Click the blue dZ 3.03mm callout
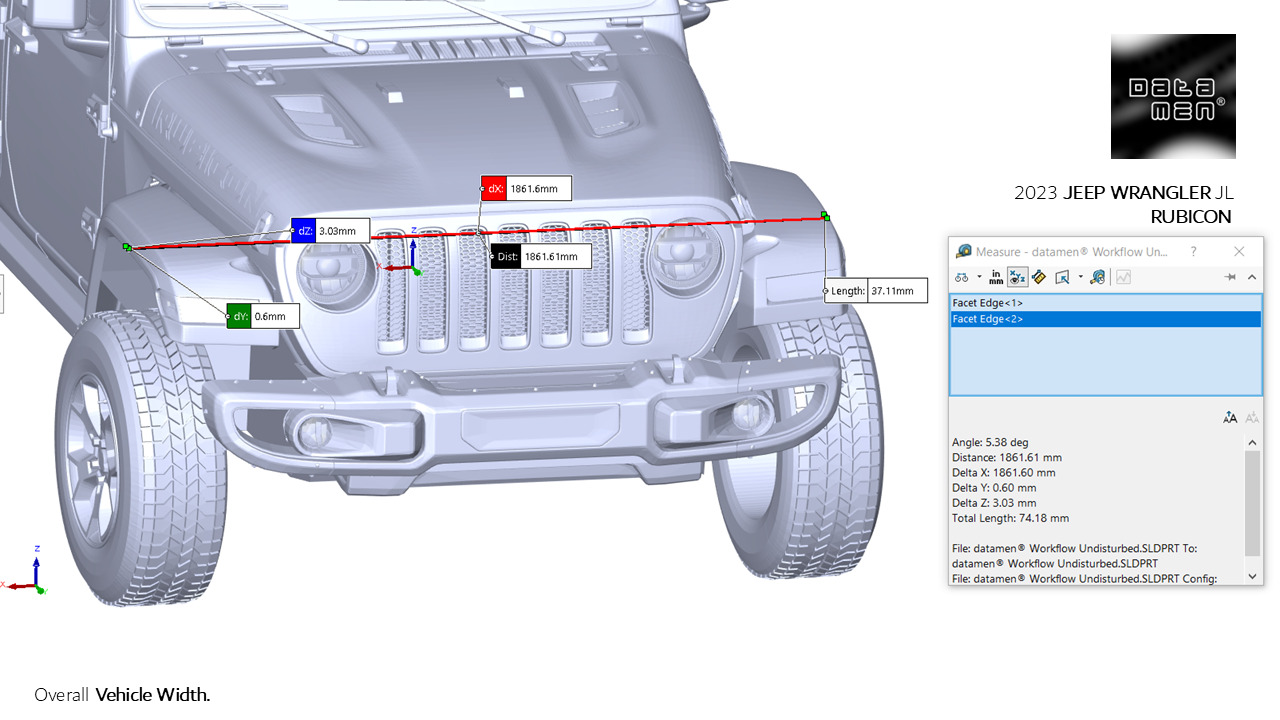 [x=330, y=231]
